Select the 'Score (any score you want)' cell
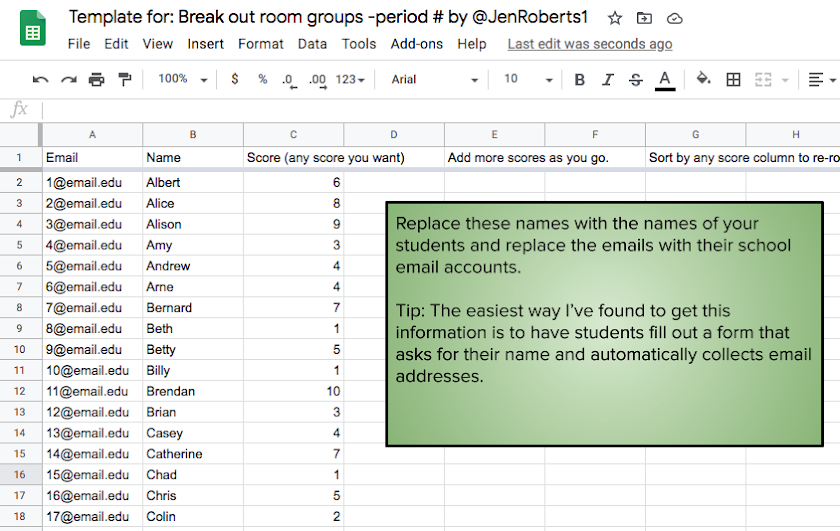The image size is (840, 531). (294, 158)
